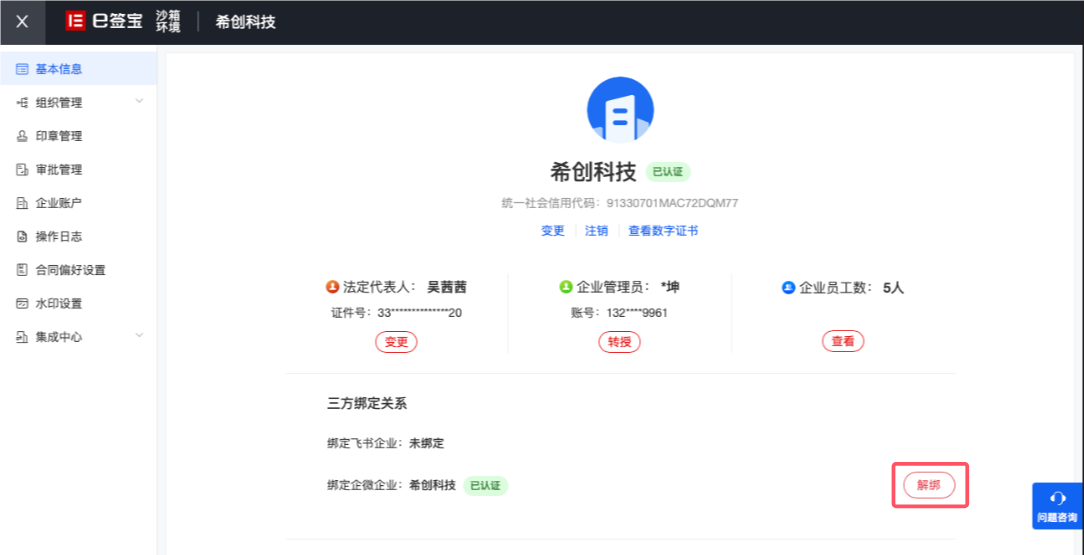Viewport: 1084px width, 555px height.
Task: Open the 基本信息 menu item
Action: tap(78, 69)
